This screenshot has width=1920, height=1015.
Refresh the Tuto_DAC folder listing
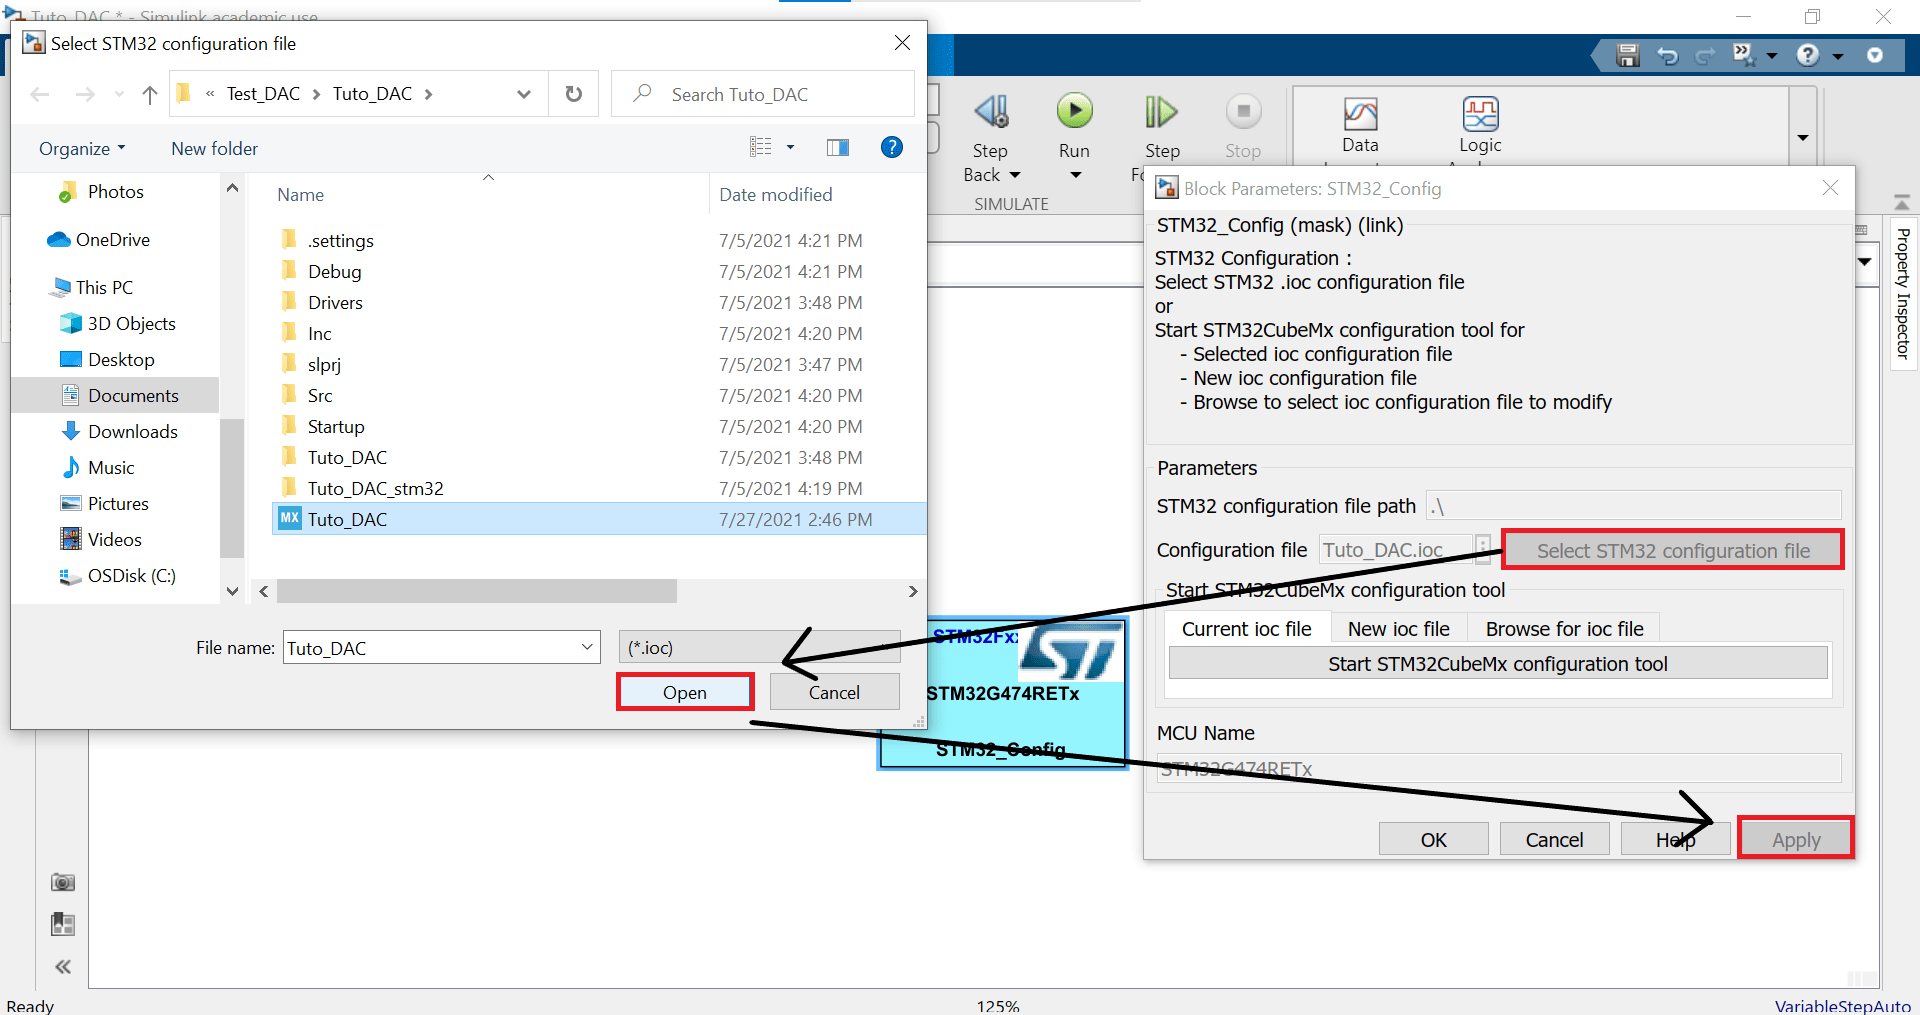[574, 94]
